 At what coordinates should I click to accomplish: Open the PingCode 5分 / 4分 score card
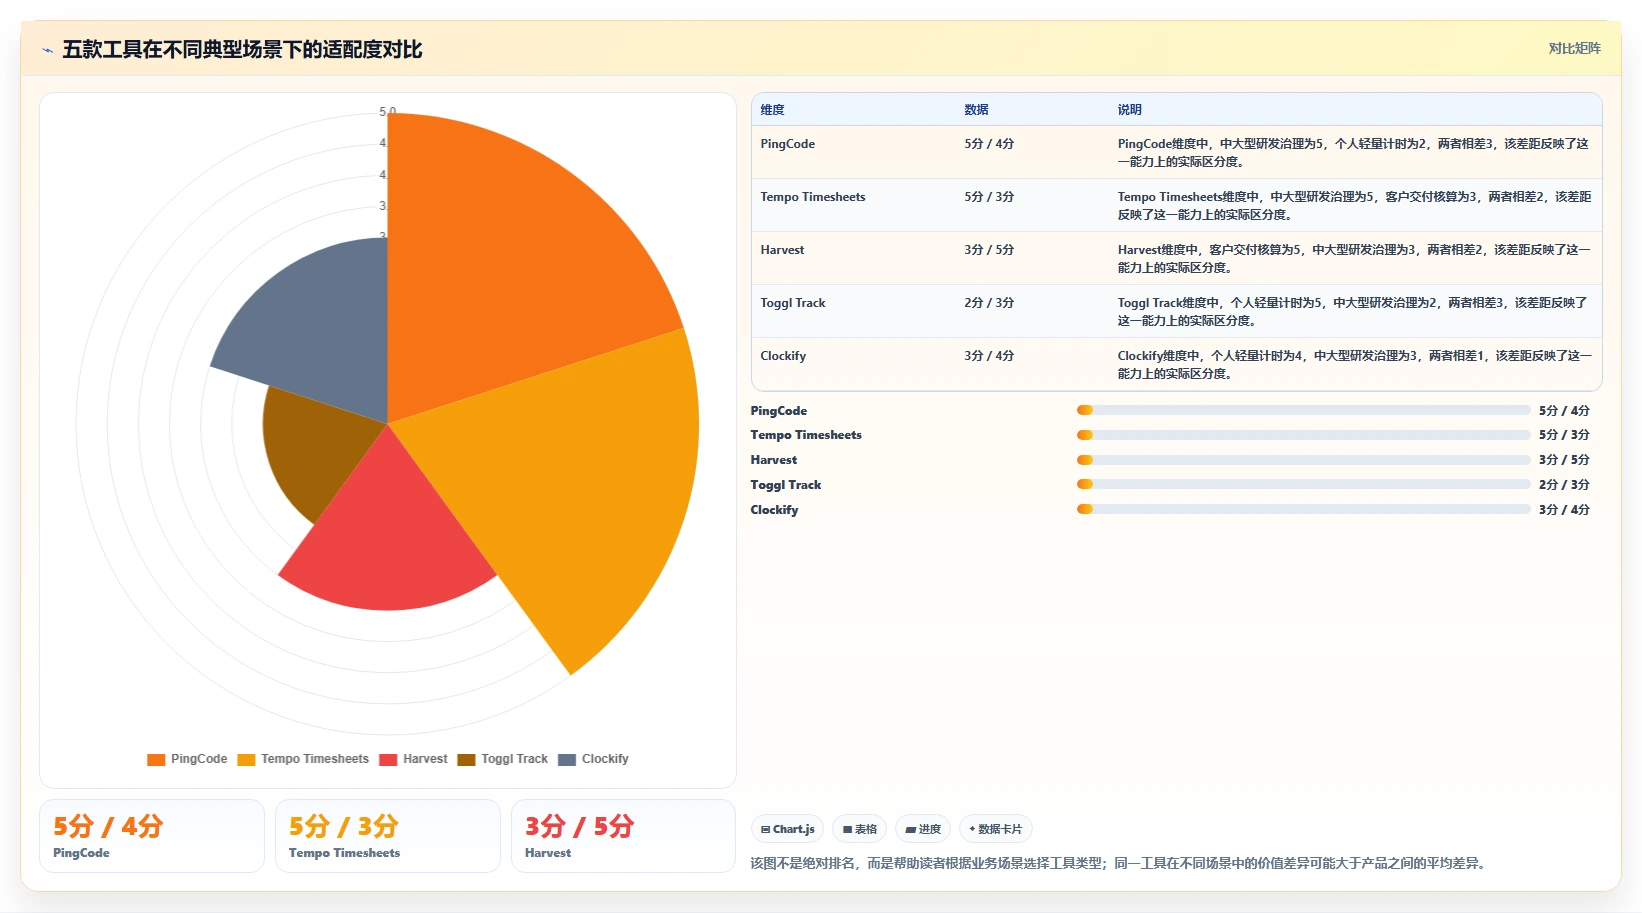(x=152, y=836)
